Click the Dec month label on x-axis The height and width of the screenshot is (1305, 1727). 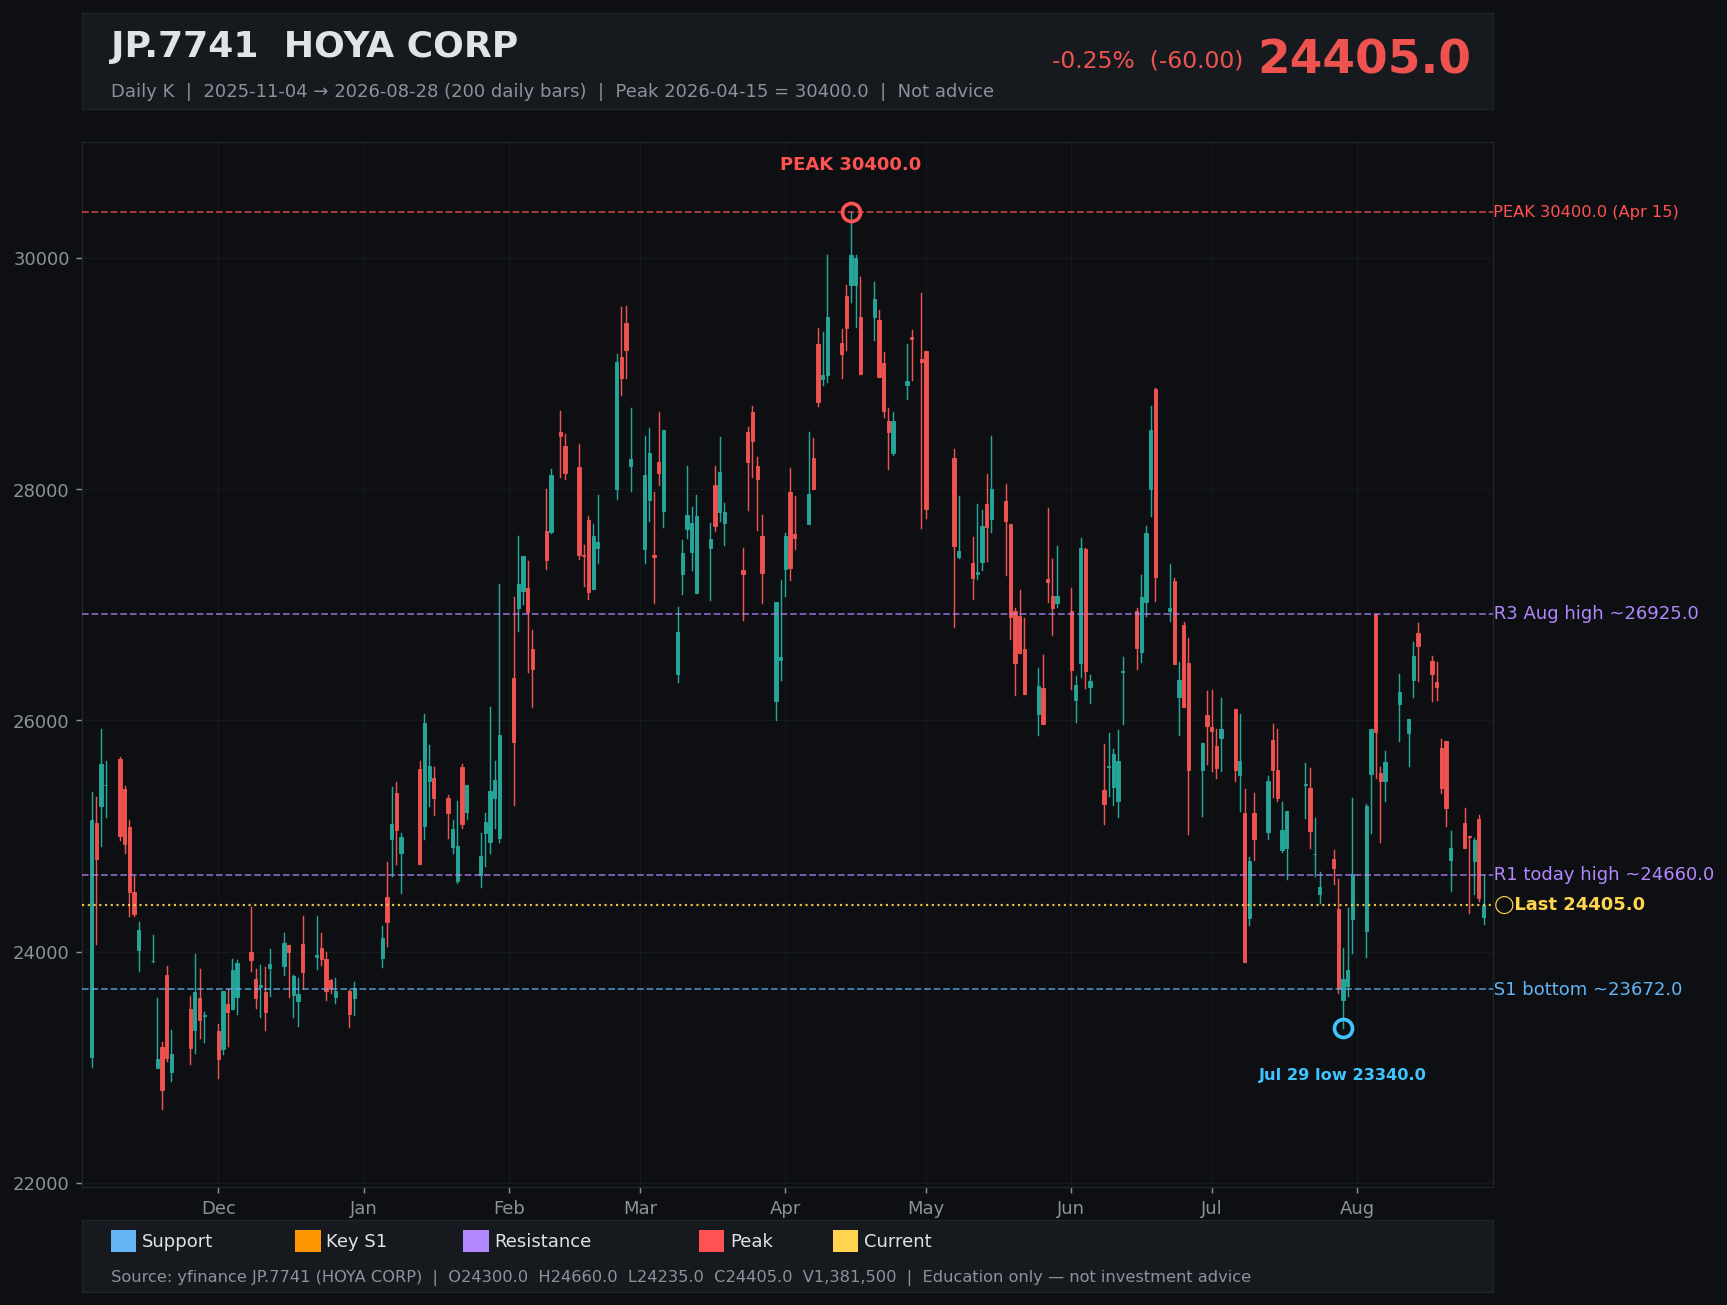pyautogui.click(x=219, y=1208)
